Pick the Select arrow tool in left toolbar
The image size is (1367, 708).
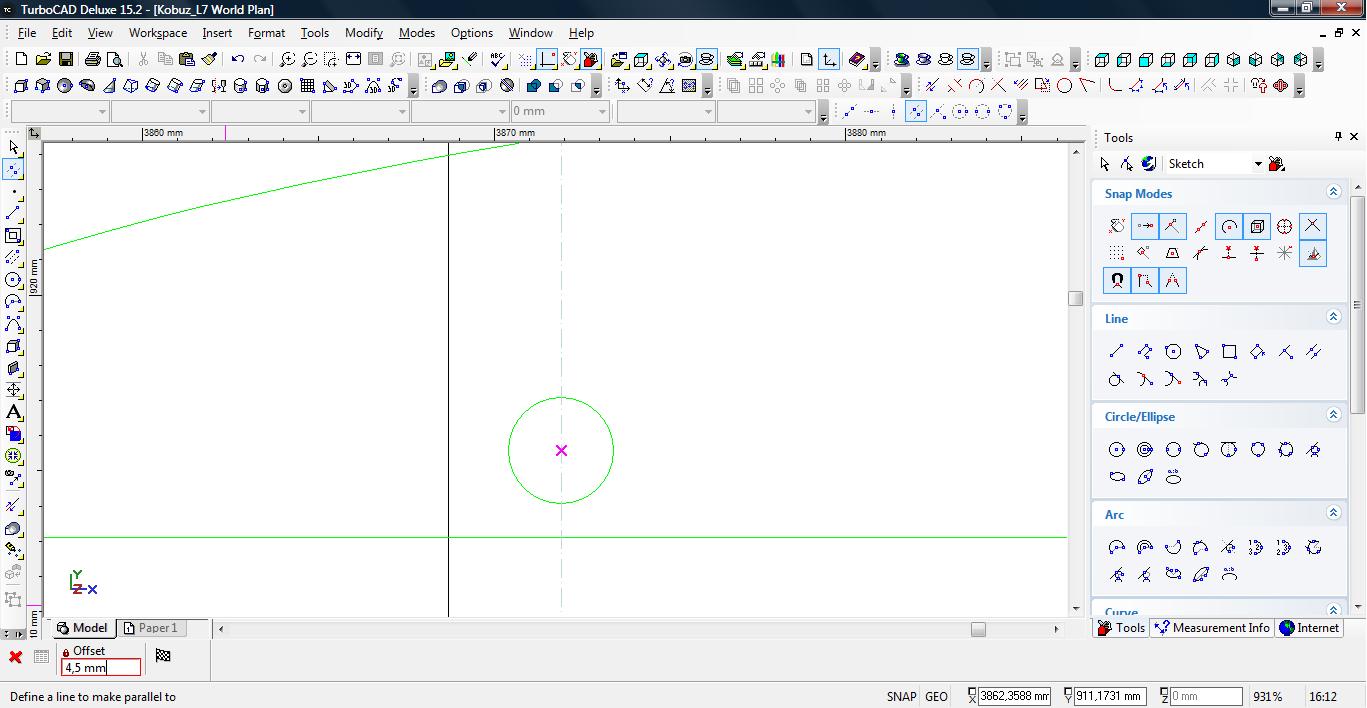(x=13, y=148)
